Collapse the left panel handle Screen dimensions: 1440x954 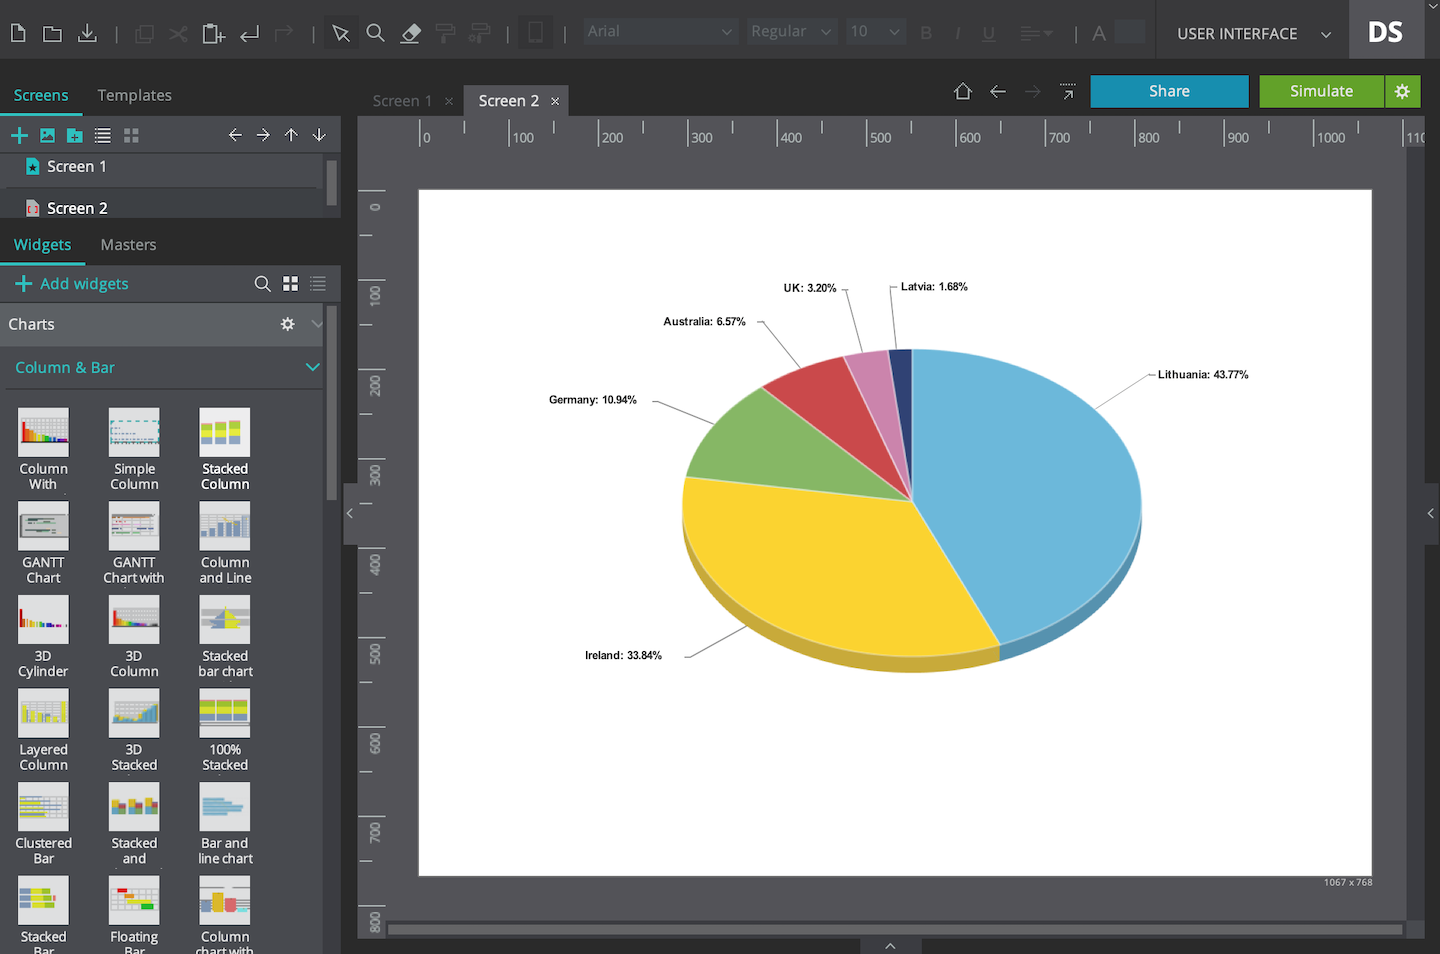(350, 513)
